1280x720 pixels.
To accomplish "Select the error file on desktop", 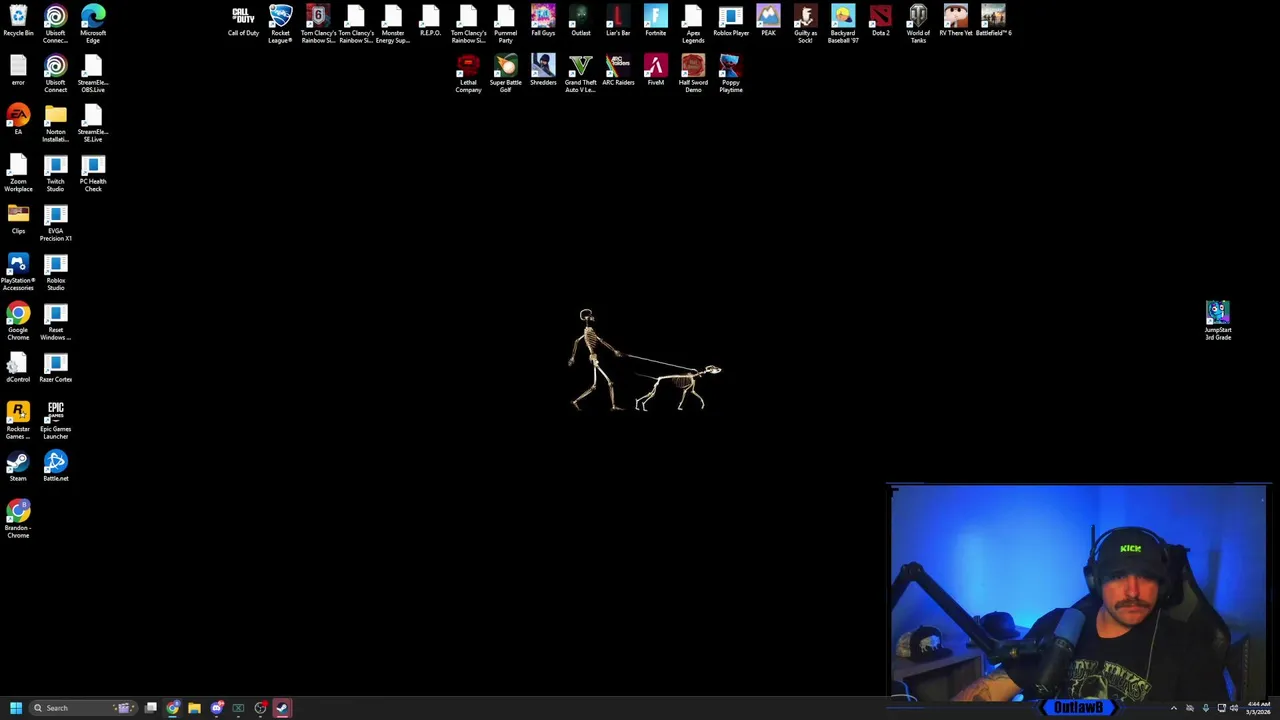I will click(18, 70).
